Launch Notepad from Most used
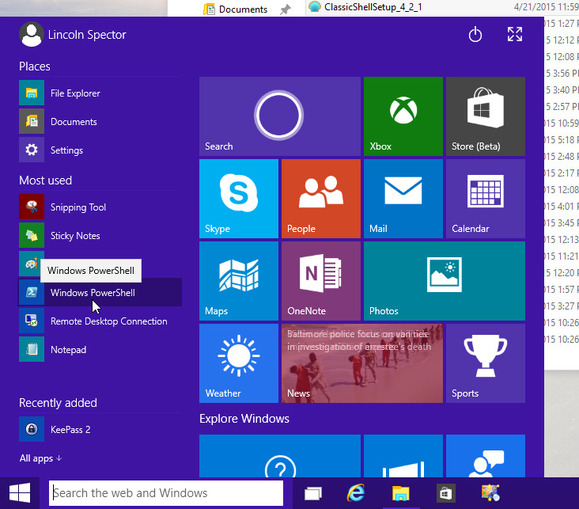Screen dimensions: 579x509 pos(100,349)
